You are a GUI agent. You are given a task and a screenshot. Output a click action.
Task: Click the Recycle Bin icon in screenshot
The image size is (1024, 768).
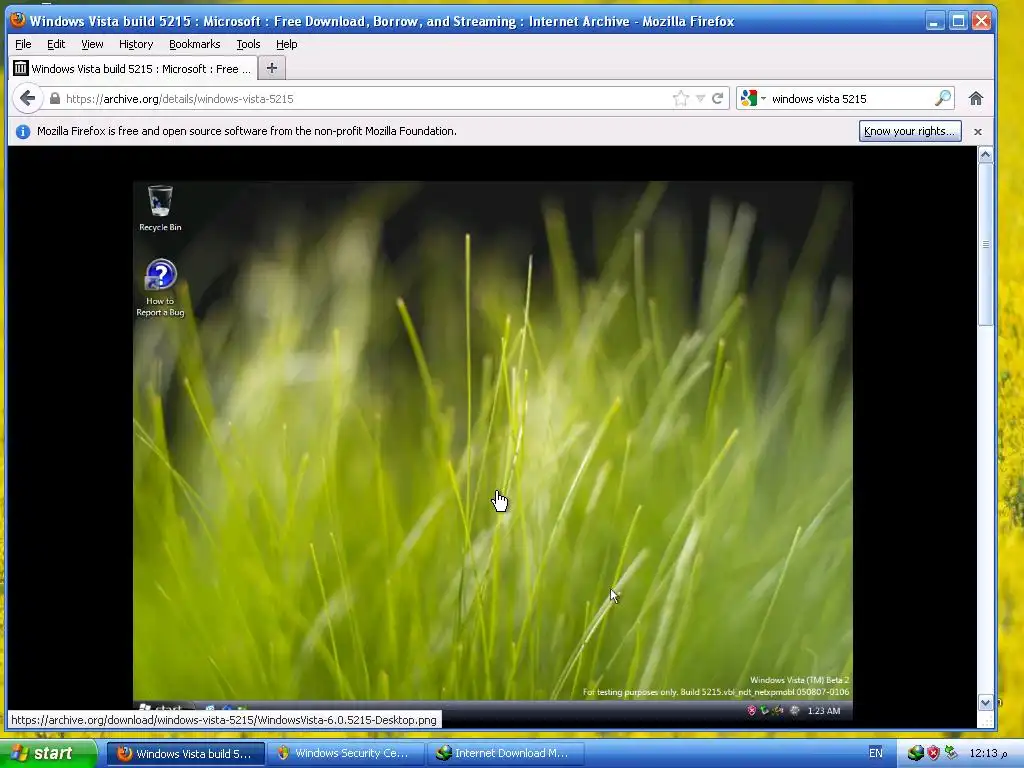[160, 208]
